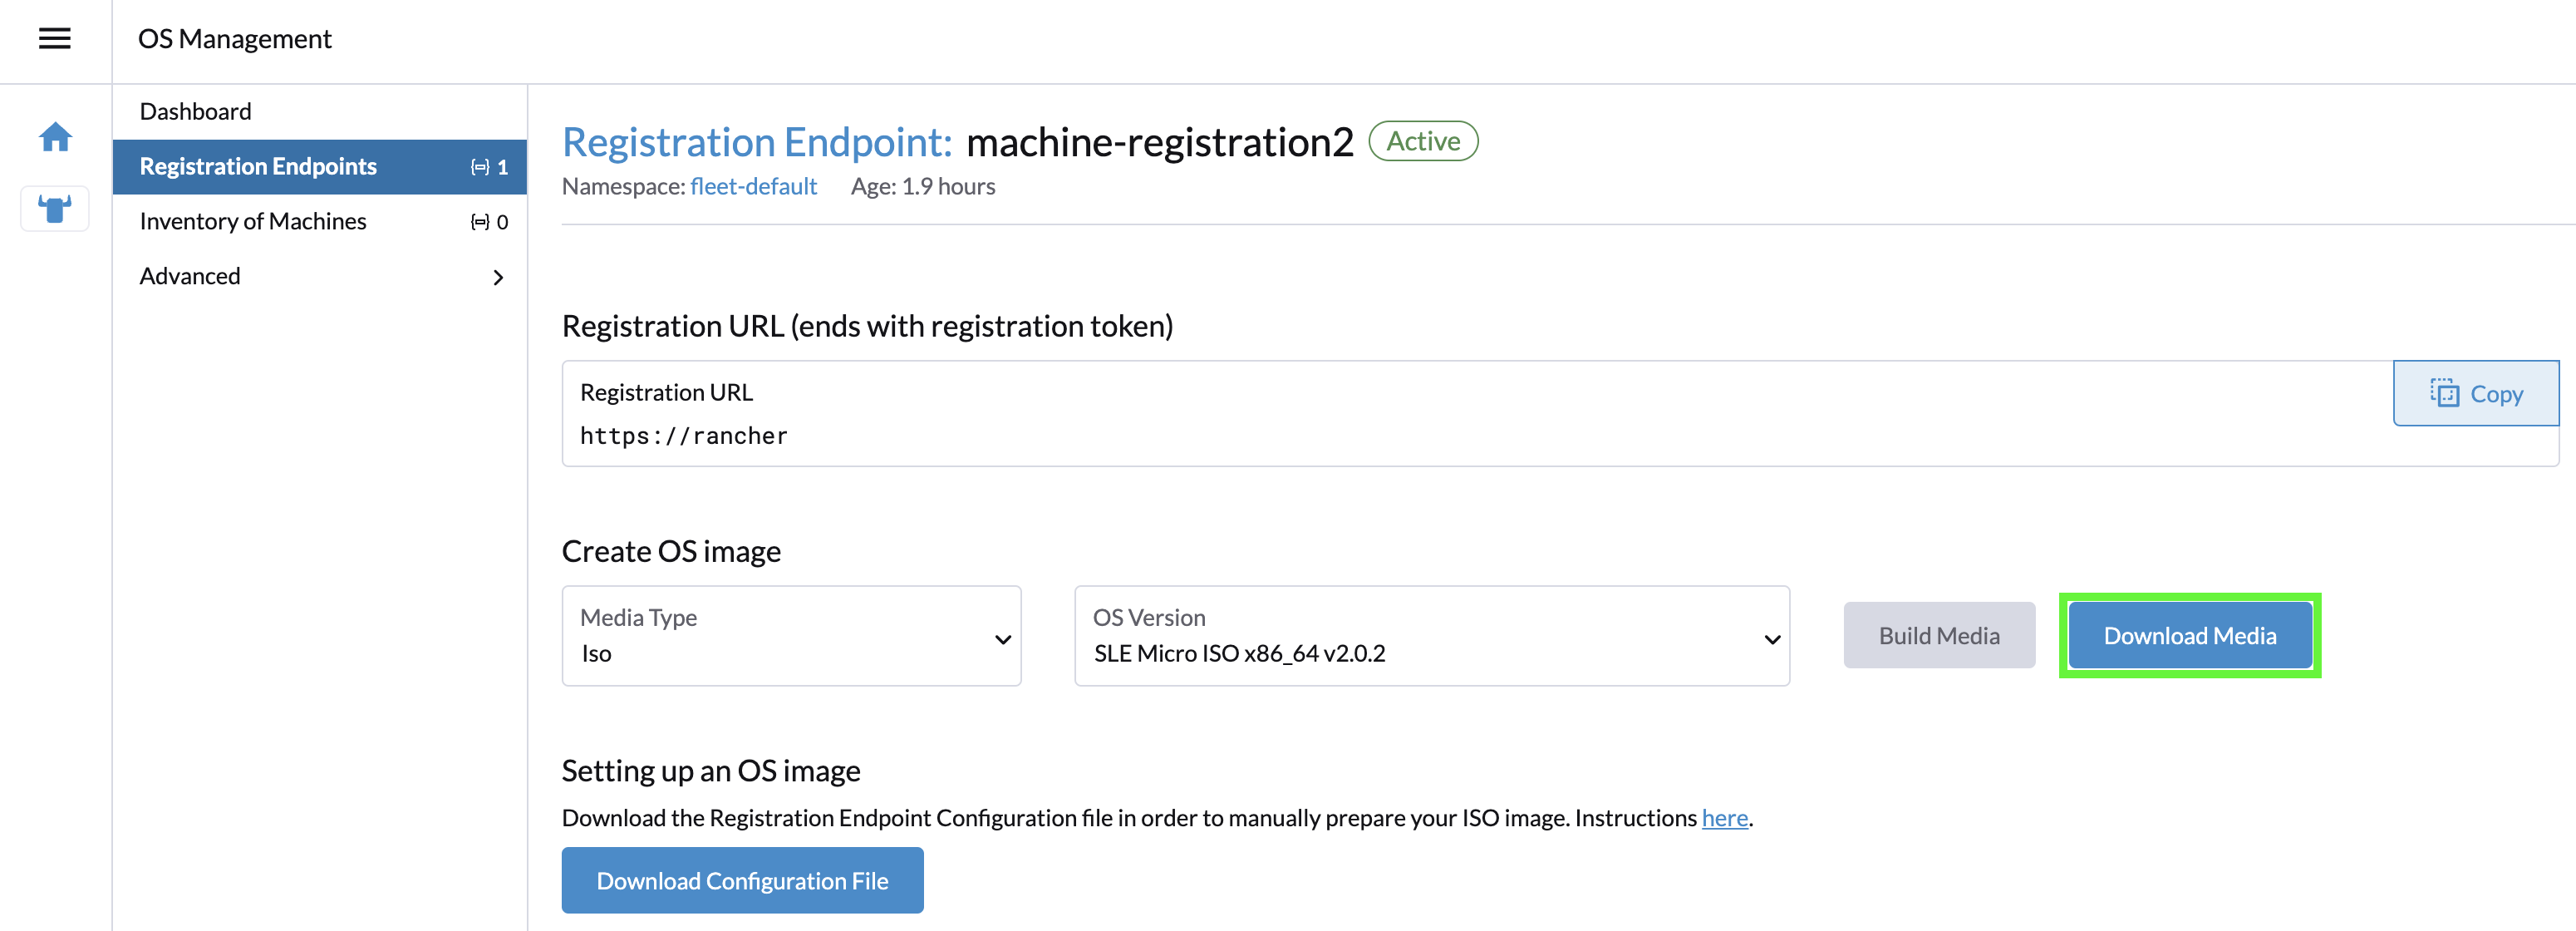Screen dimensions: 2576x931
Task: Click the Active status badge
Action: coord(1423,141)
